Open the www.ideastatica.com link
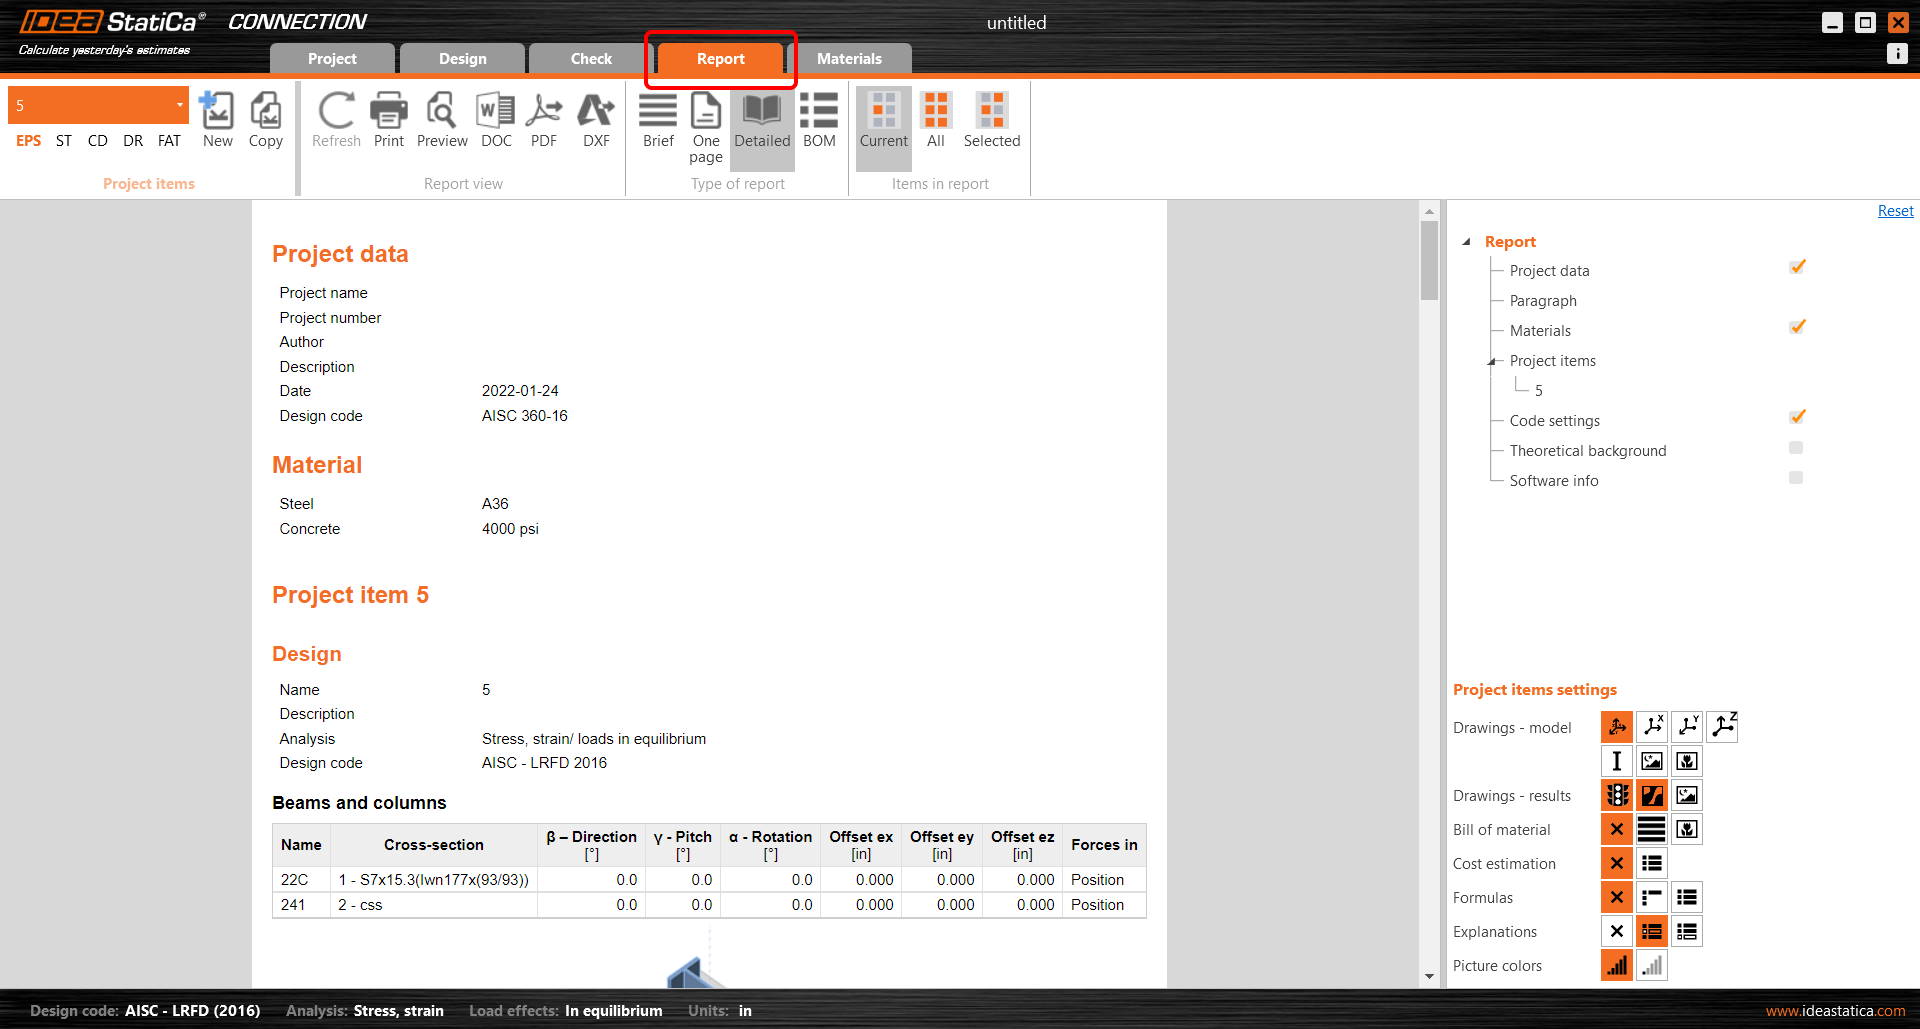The image size is (1920, 1029). coord(1835,1011)
